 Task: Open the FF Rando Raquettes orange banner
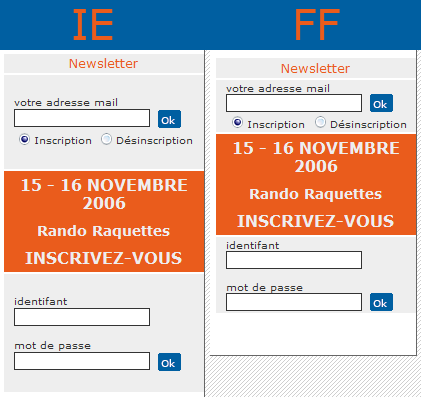tap(316, 185)
